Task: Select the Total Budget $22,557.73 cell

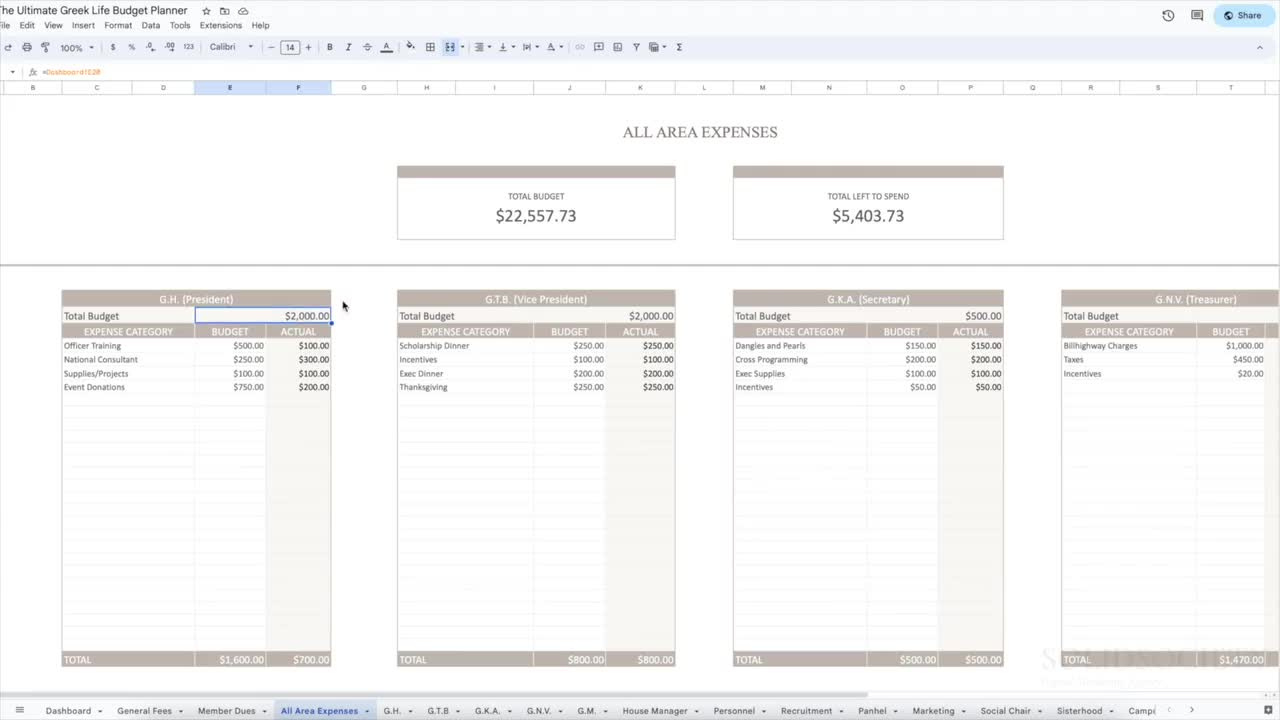Action: click(536, 215)
